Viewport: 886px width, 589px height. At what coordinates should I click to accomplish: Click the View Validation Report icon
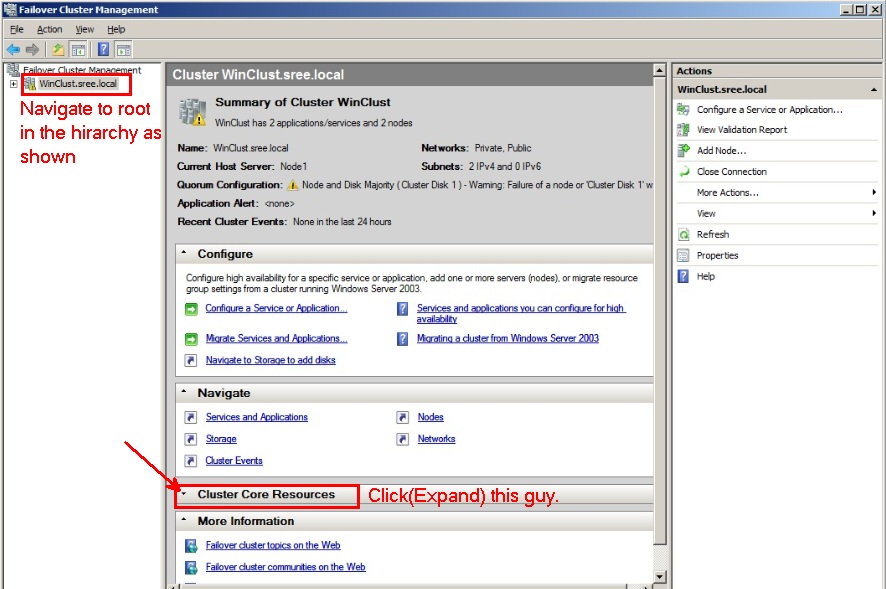[x=684, y=130]
